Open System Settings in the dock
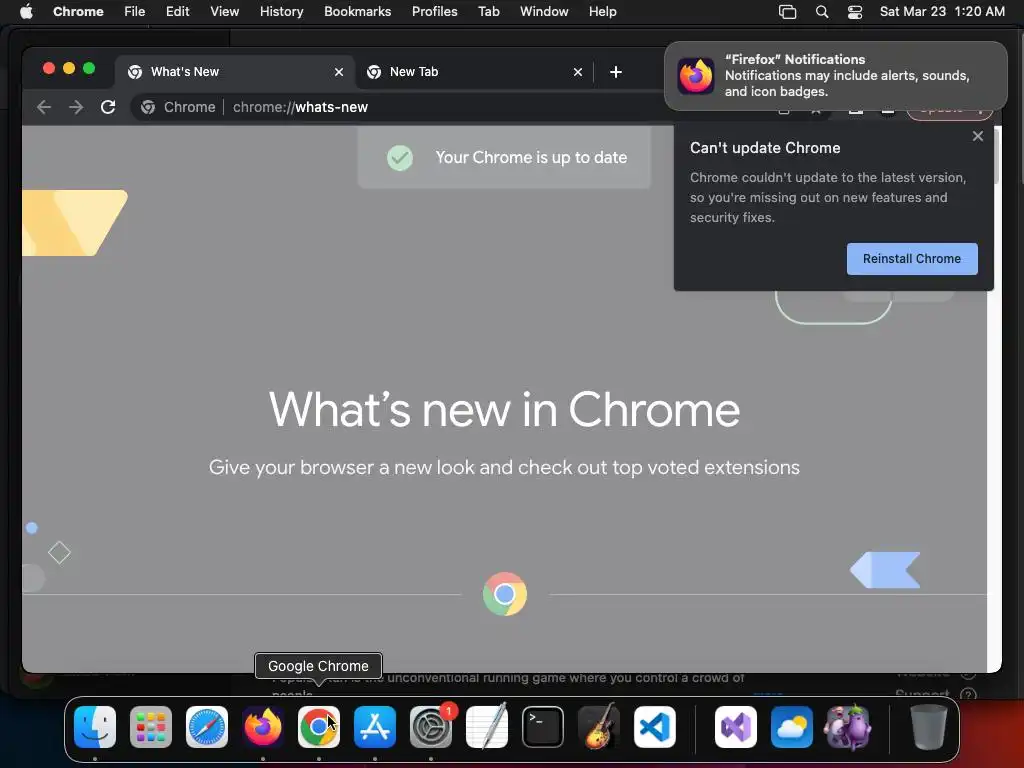The width and height of the screenshot is (1024, 768). tap(431, 727)
